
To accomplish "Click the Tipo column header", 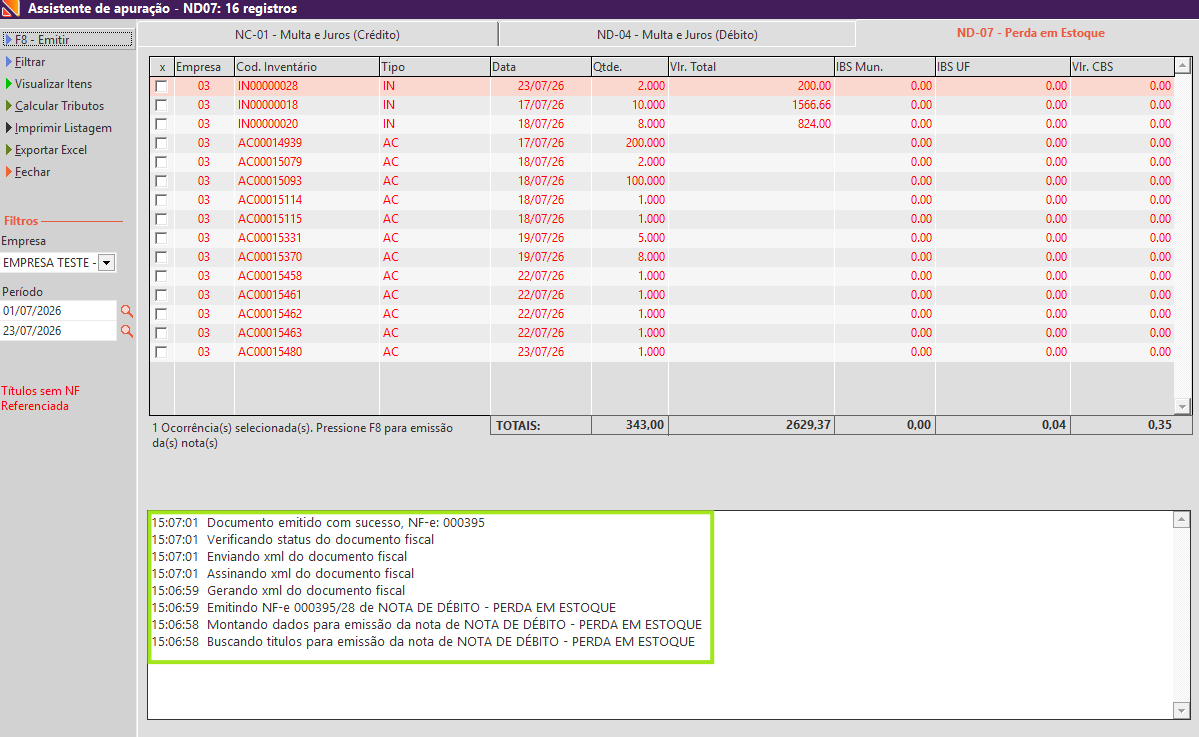I will (434, 67).
